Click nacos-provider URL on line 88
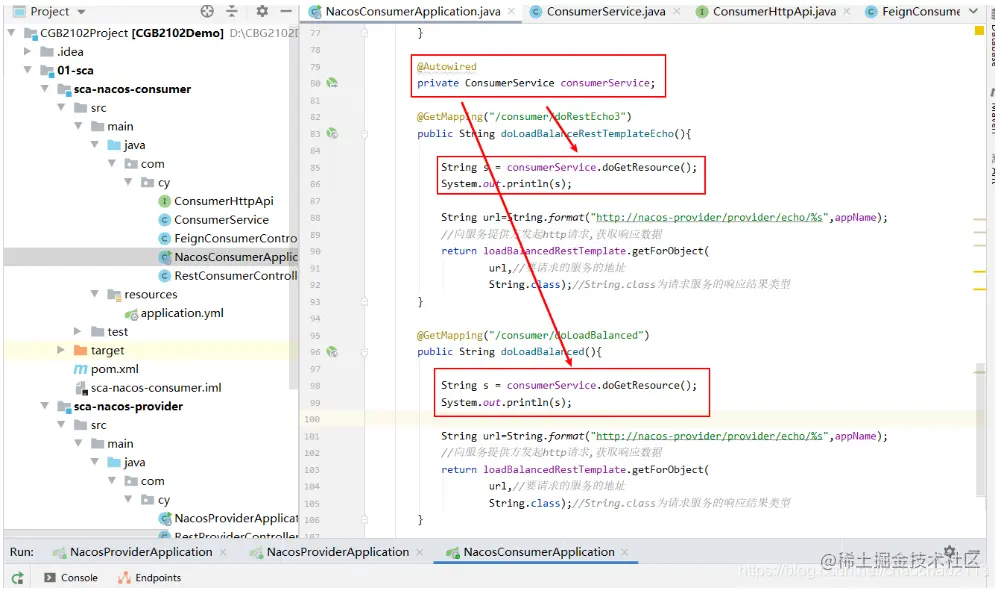Viewport: 999px width, 589px height. click(709, 217)
